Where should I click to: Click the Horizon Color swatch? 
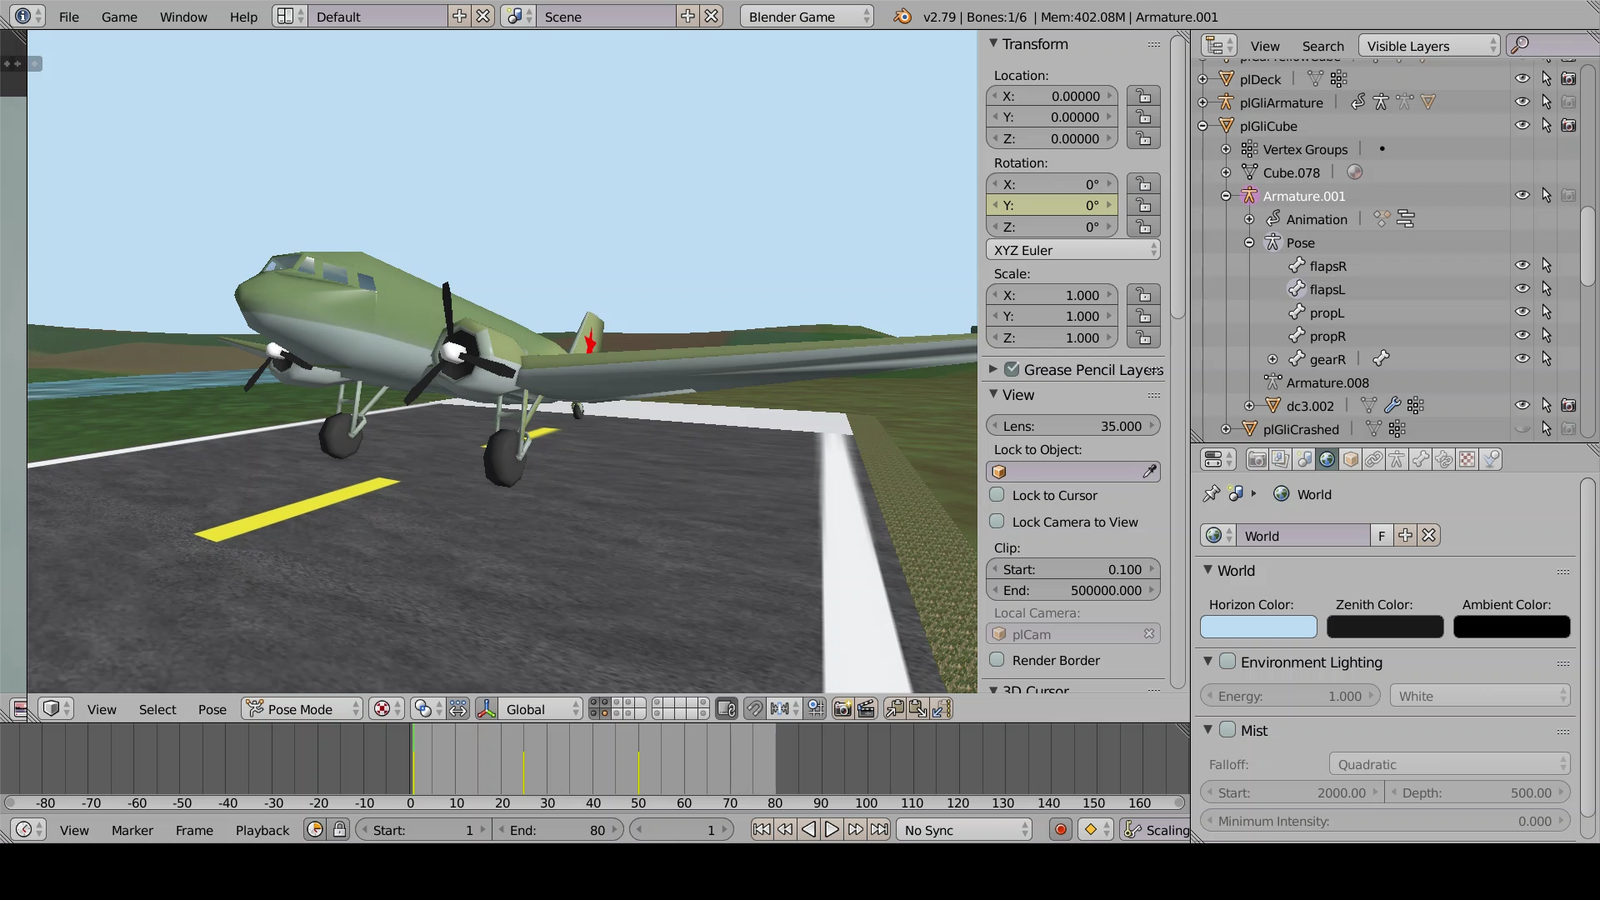point(1258,626)
